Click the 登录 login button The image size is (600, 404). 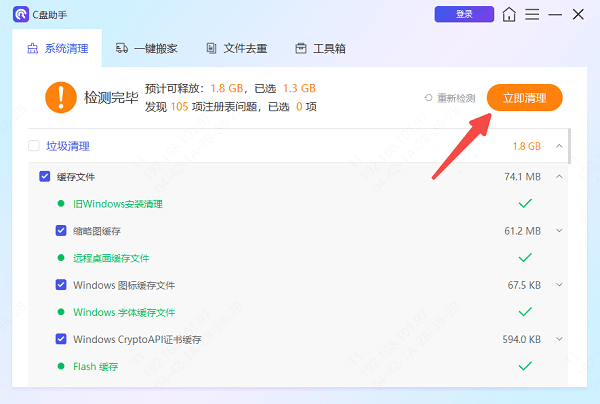click(464, 14)
